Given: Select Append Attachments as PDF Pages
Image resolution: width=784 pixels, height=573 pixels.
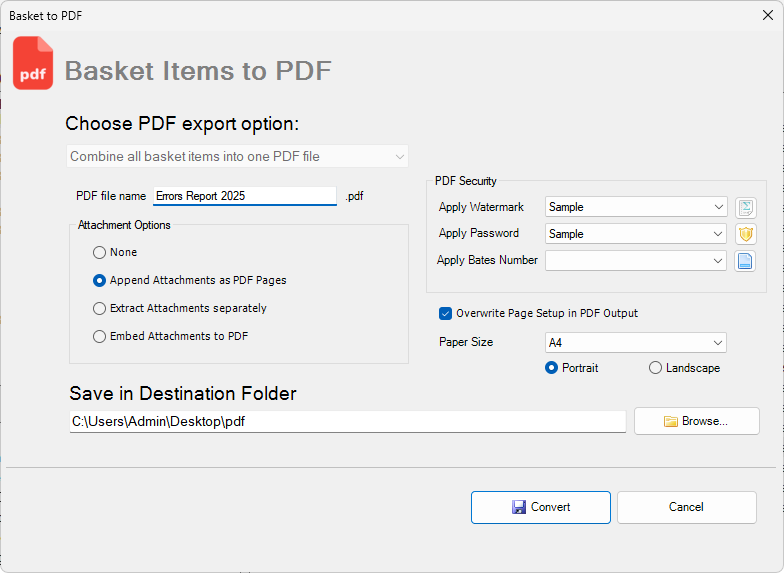Looking at the screenshot, I should [x=99, y=281].
